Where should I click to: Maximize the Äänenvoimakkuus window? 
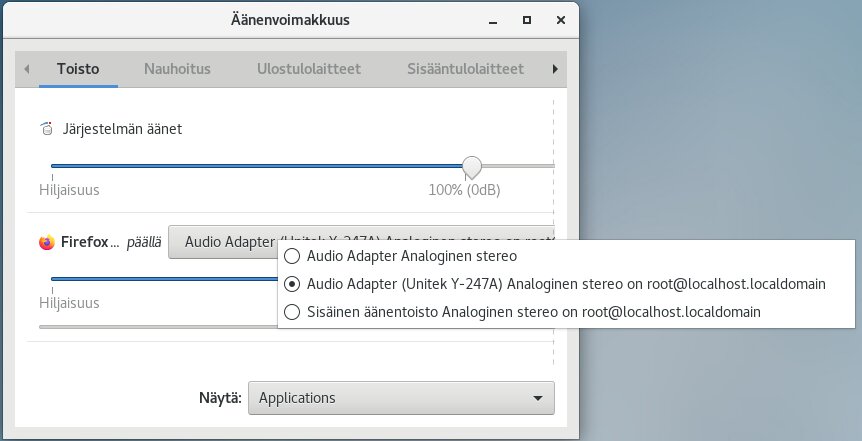coord(527,20)
